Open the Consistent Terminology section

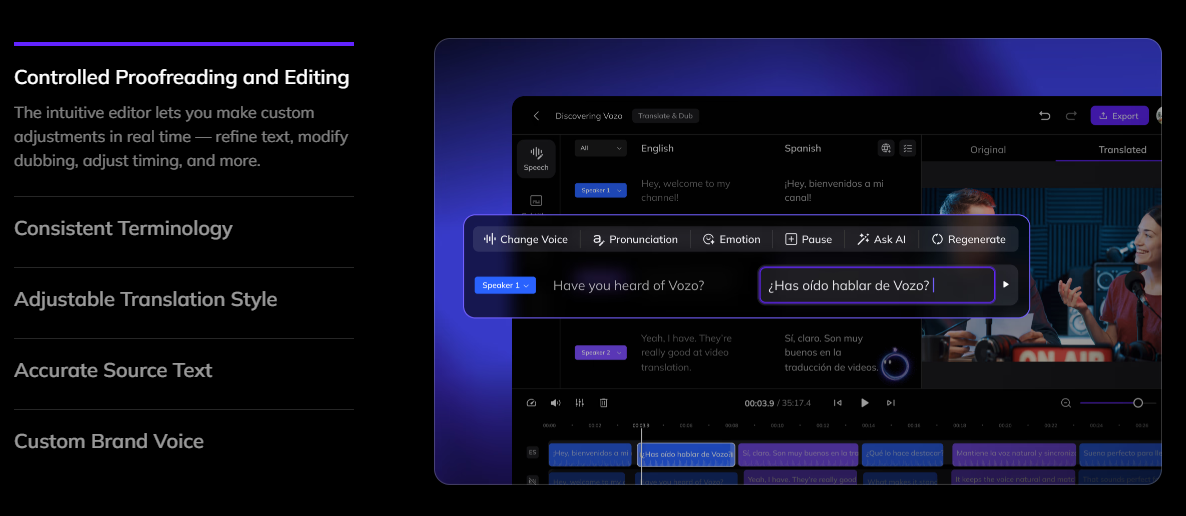(x=123, y=228)
